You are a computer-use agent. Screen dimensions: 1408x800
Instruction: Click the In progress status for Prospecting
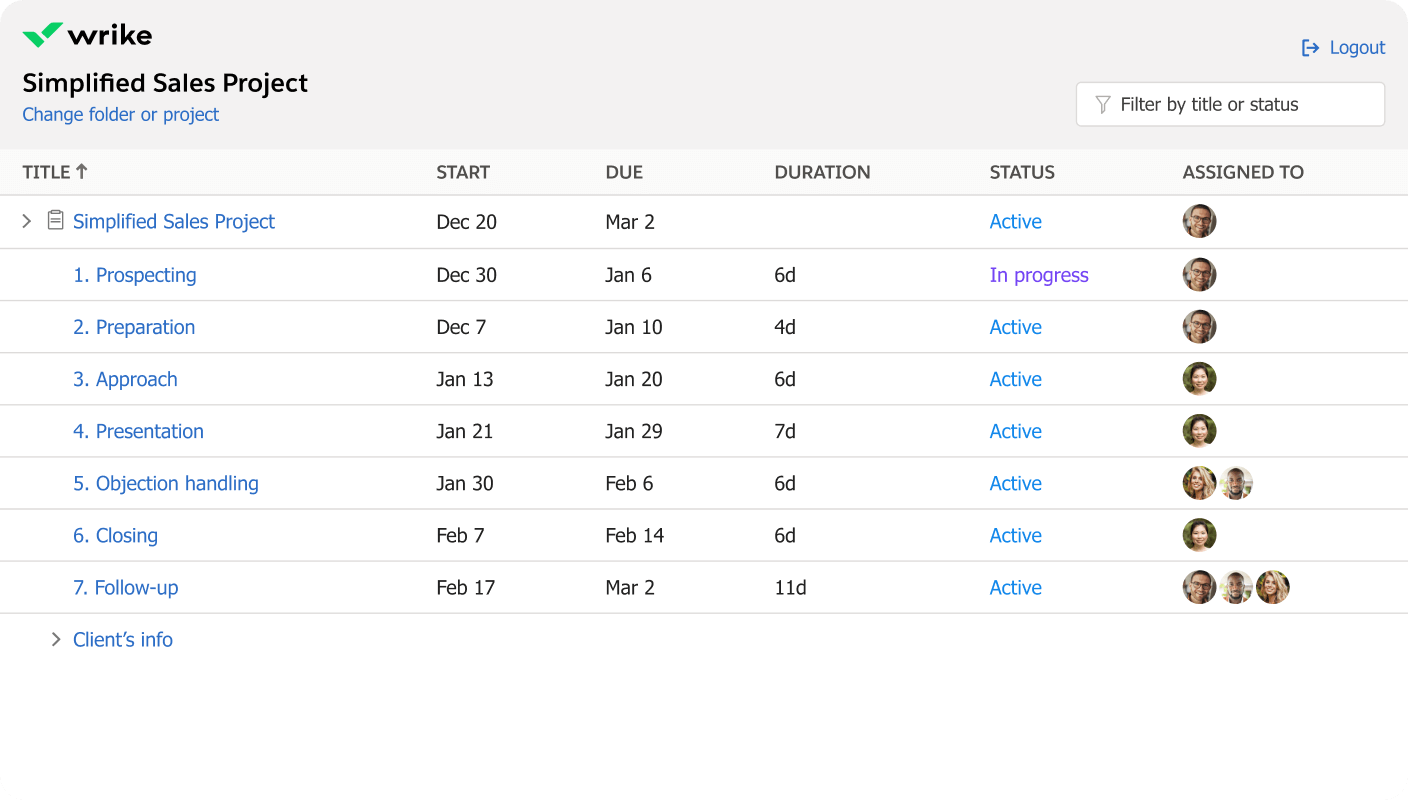(x=1038, y=275)
